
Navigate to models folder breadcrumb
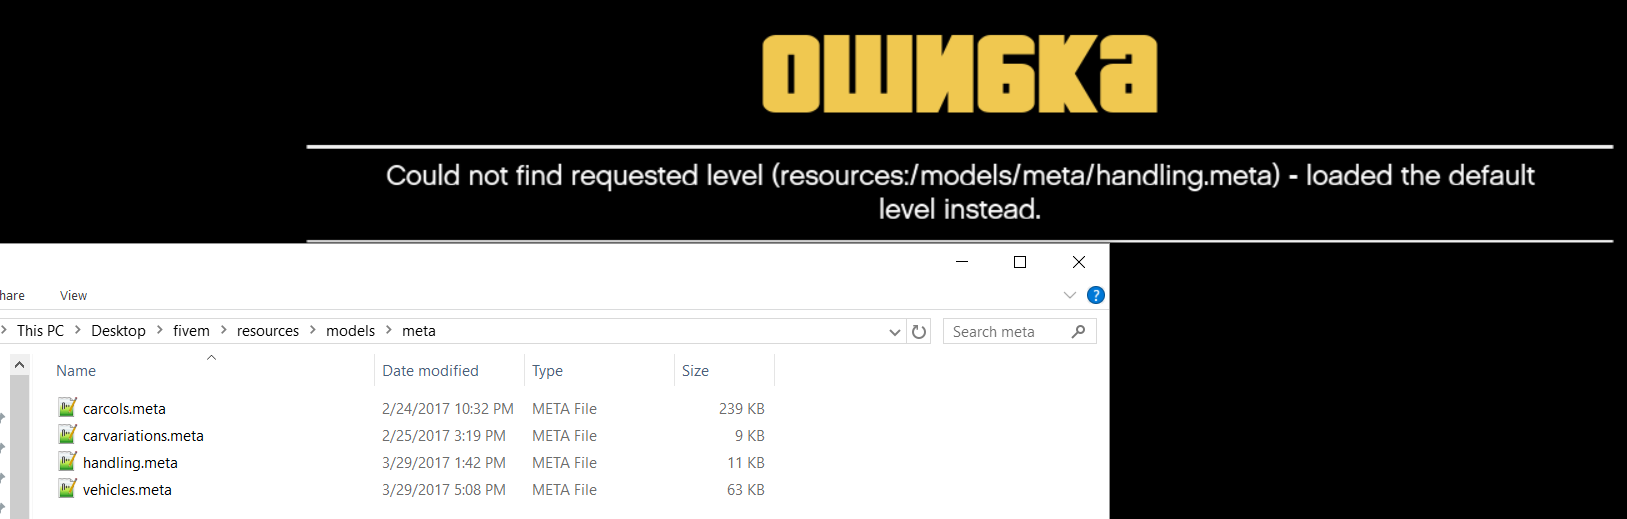(x=350, y=331)
